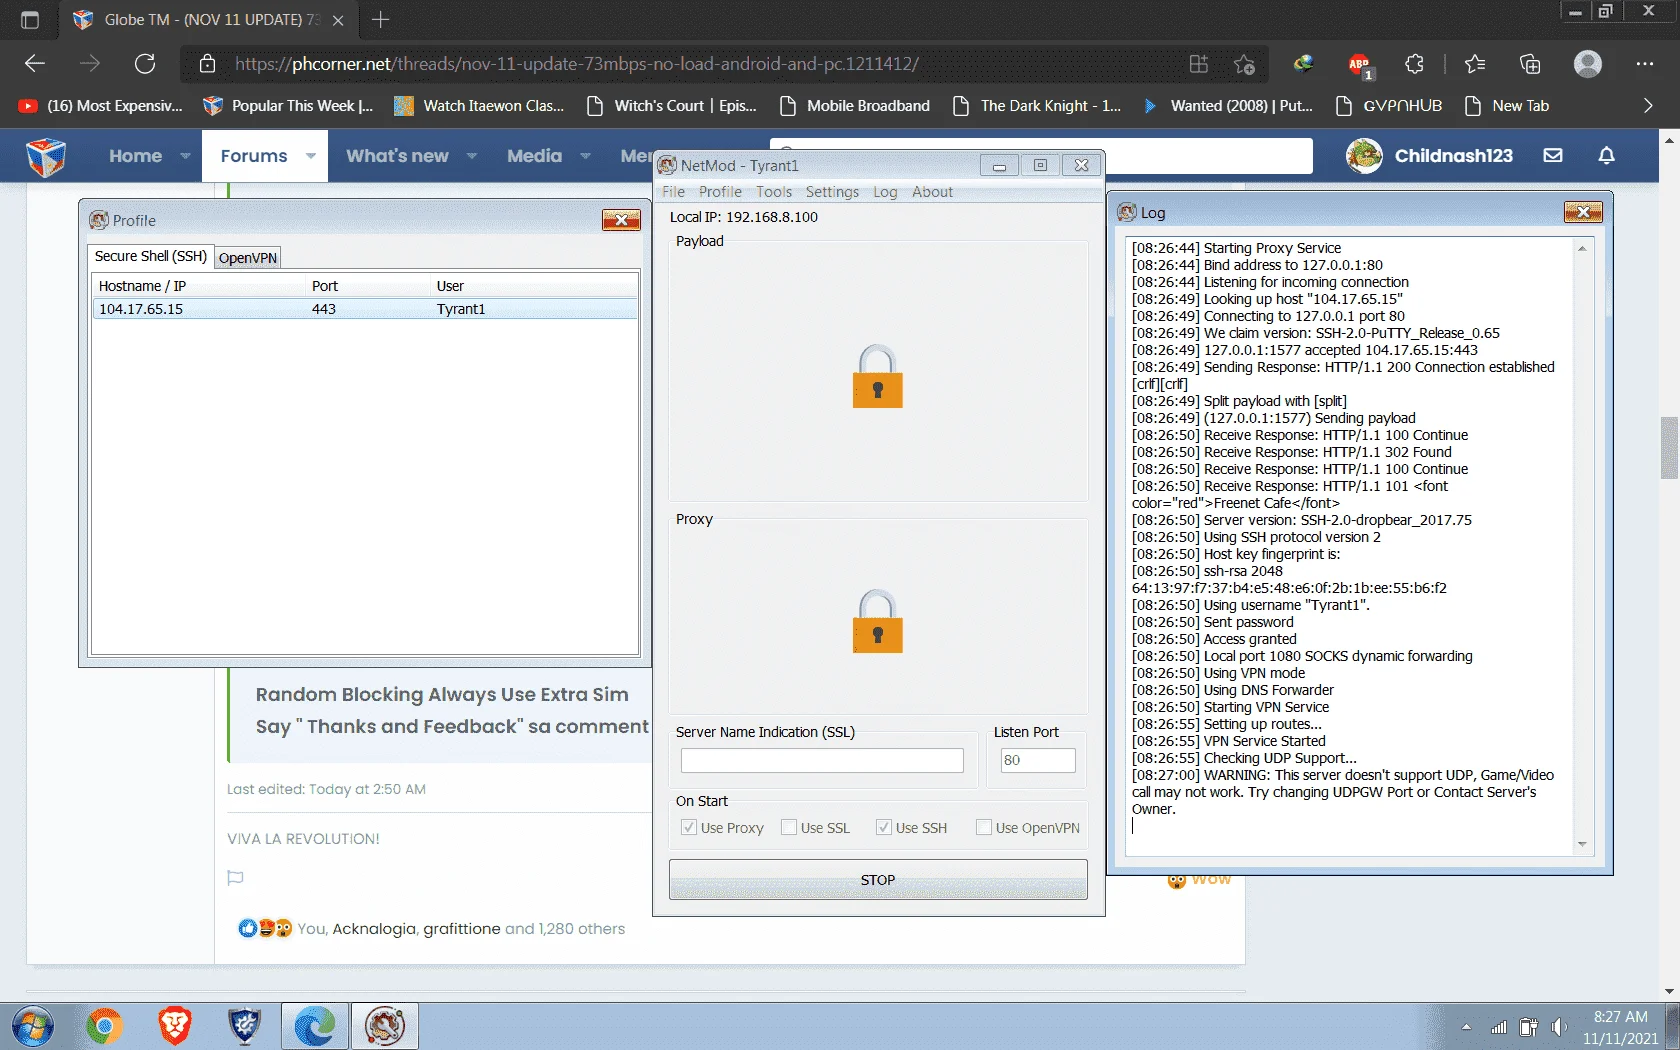Open the NetMod Profile menu
This screenshot has width=1680, height=1050.
point(720,192)
